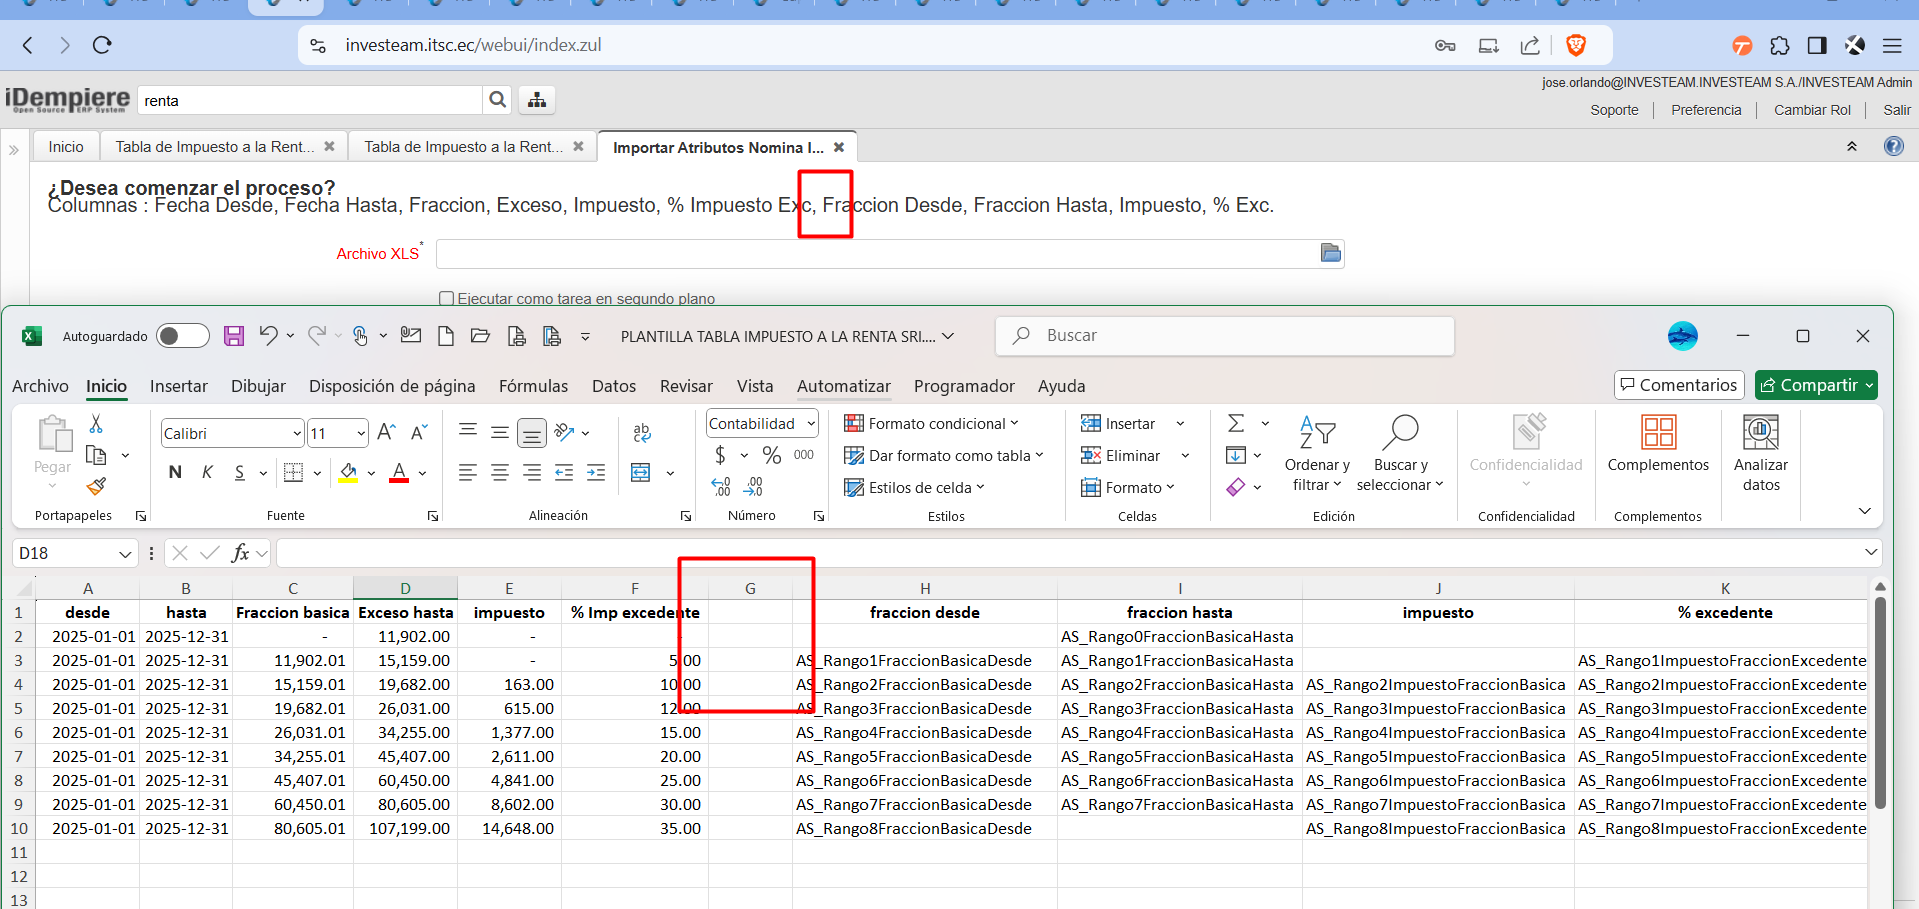This screenshot has width=1919, height=909.
Task: Click the folder browse icon for Archivo XLS
Action: click(x=1330, y=253)
